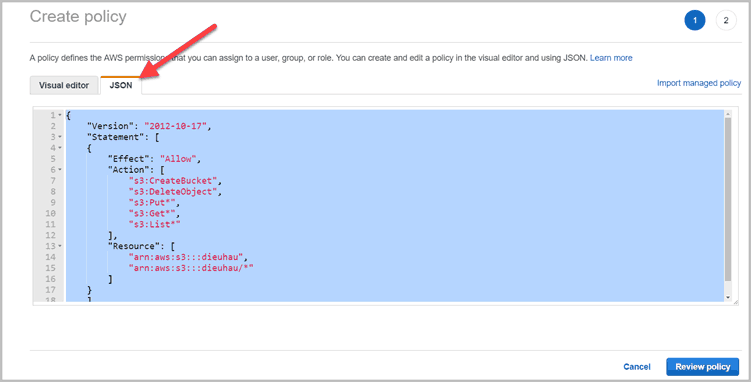Click line number 12 in gutter

coord(50,236)
